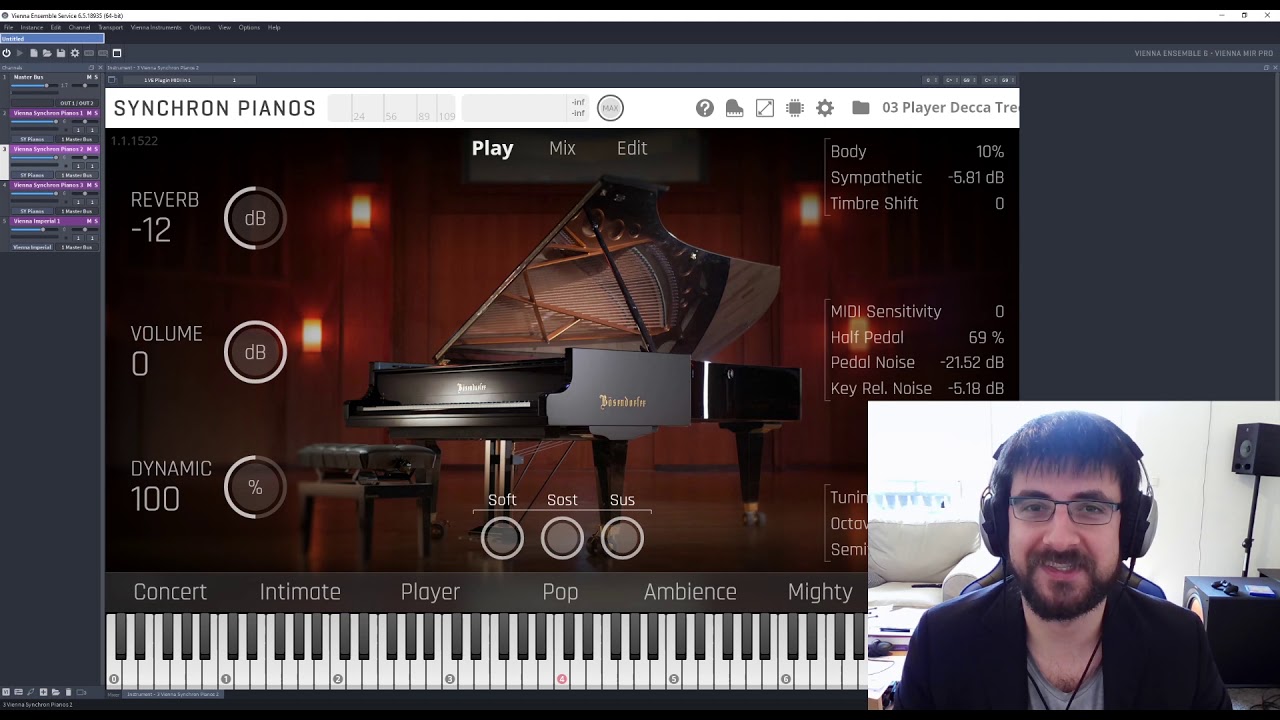Viewport: 1280px width, 720px height.
Task: Click the REVERB dB knob
Action: [x=255, y=218]
